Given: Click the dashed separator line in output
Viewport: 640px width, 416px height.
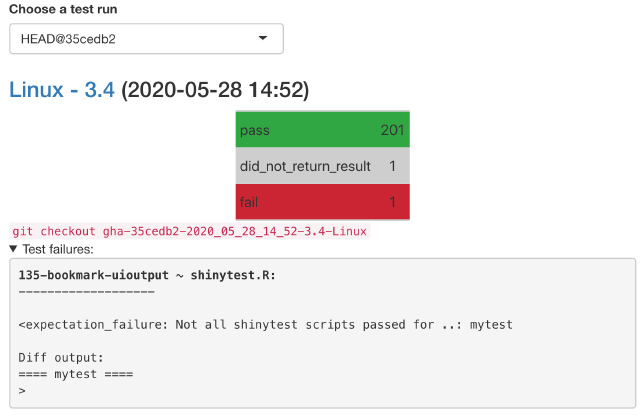Looking at the screenshot, I should 86,291.
